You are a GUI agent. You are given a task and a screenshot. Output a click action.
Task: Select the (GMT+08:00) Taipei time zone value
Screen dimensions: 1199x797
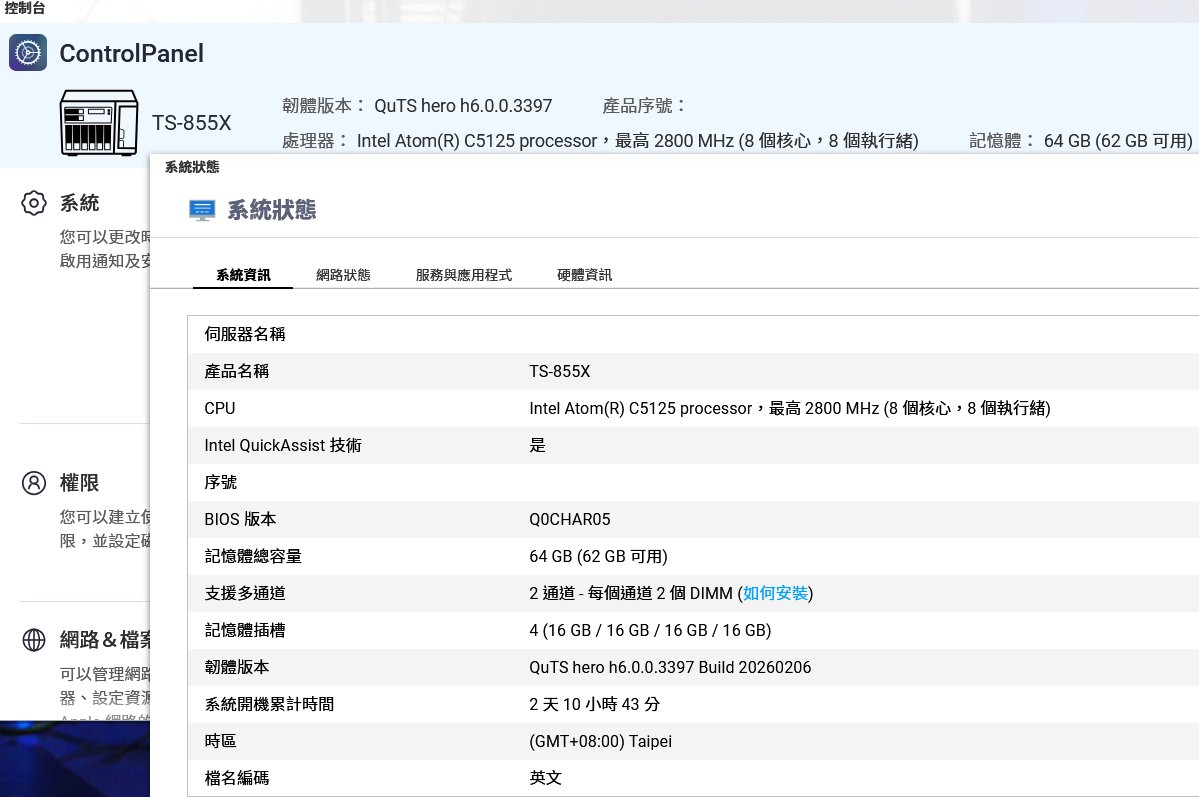click(600, 742)
